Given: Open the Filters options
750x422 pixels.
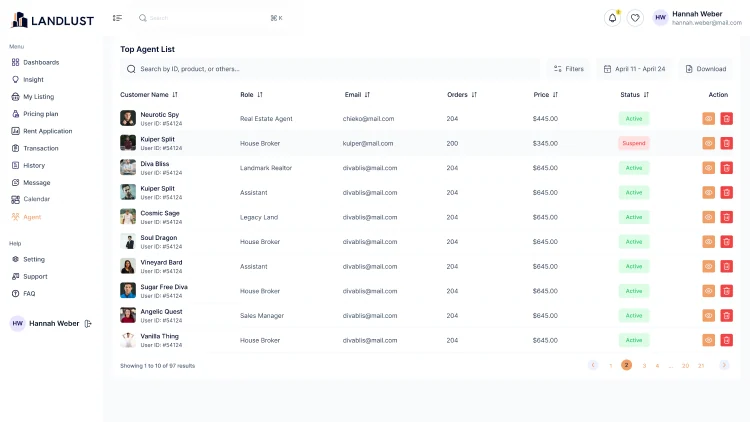Looking at the screenshot, I should pyautogui.click(x=569, y=69).
